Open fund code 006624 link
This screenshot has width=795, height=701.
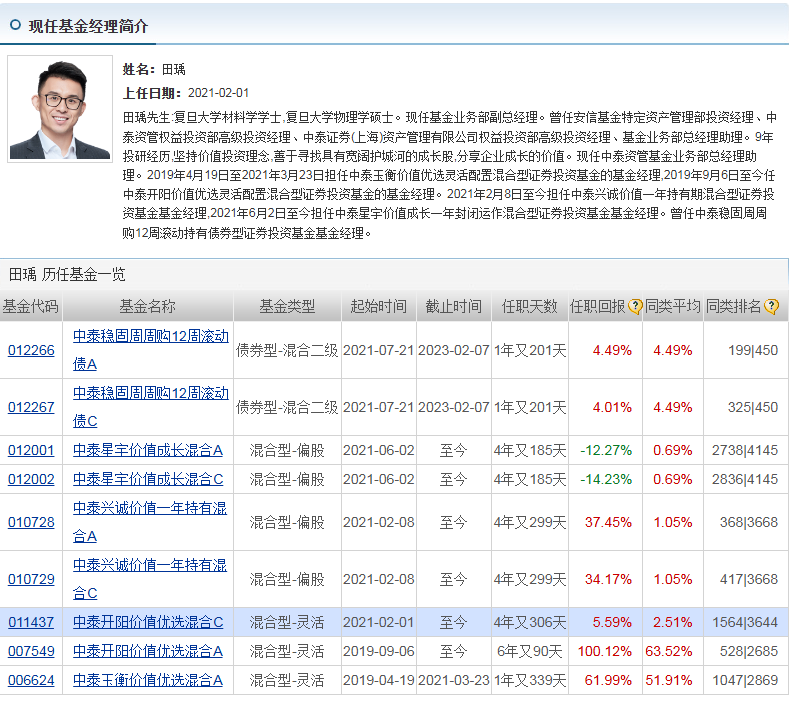point(31,680)
